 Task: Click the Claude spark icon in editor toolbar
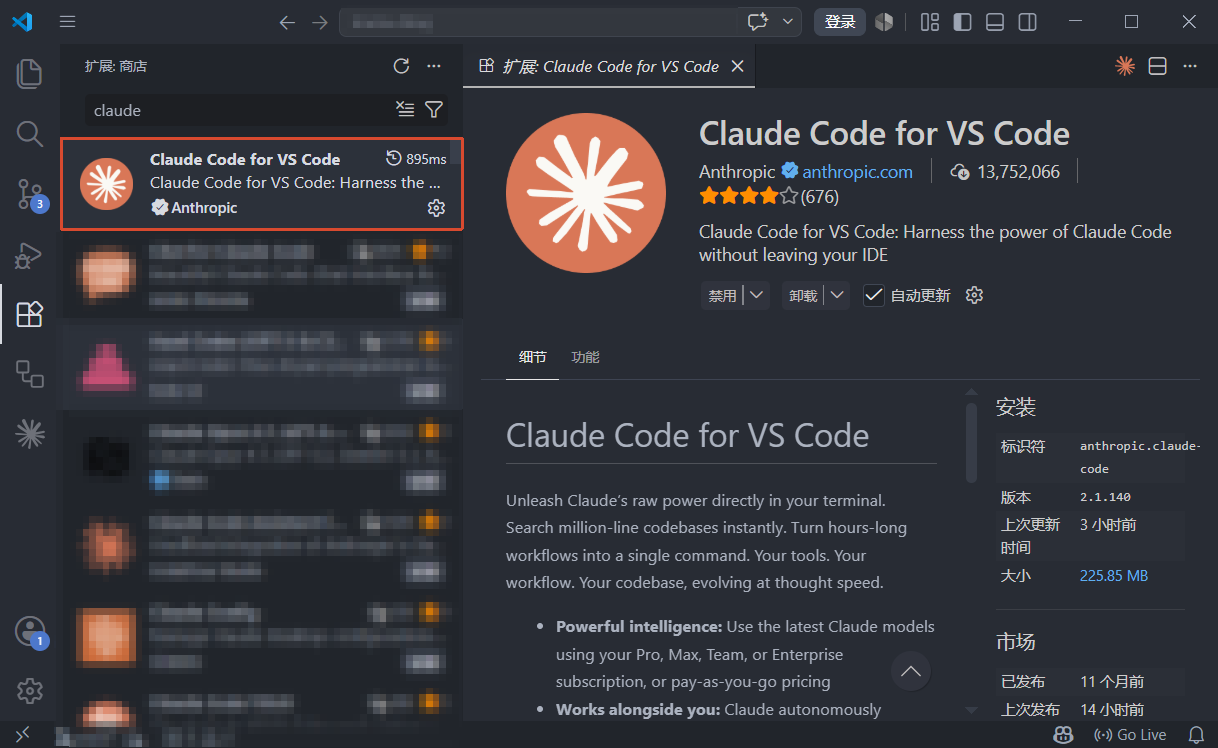(x=1125, y=66)
